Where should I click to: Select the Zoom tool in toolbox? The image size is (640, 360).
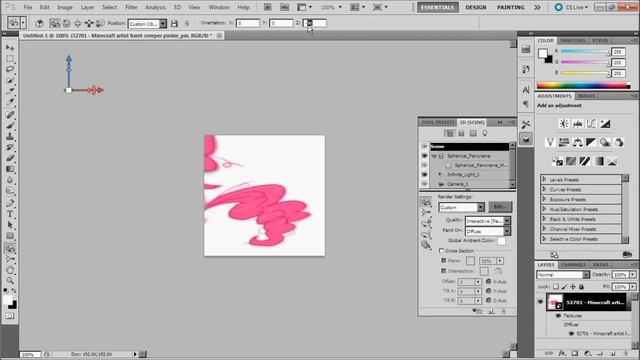[x=10, y=281]
